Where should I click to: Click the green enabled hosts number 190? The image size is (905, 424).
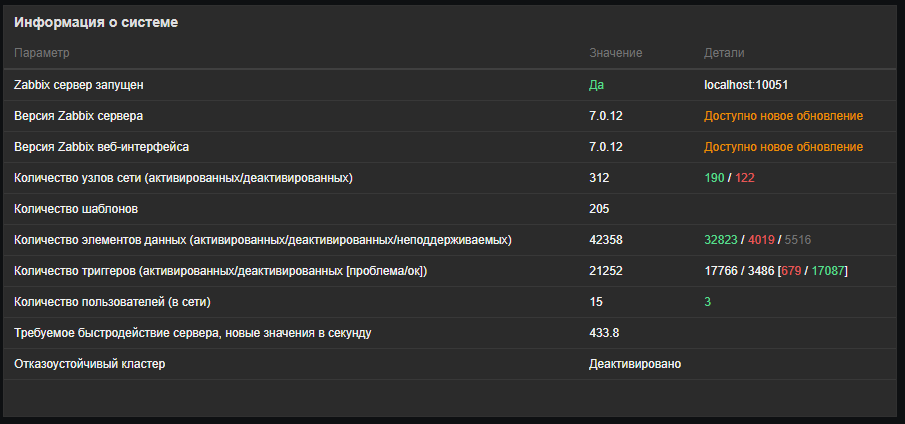click(x=714, y=178)
